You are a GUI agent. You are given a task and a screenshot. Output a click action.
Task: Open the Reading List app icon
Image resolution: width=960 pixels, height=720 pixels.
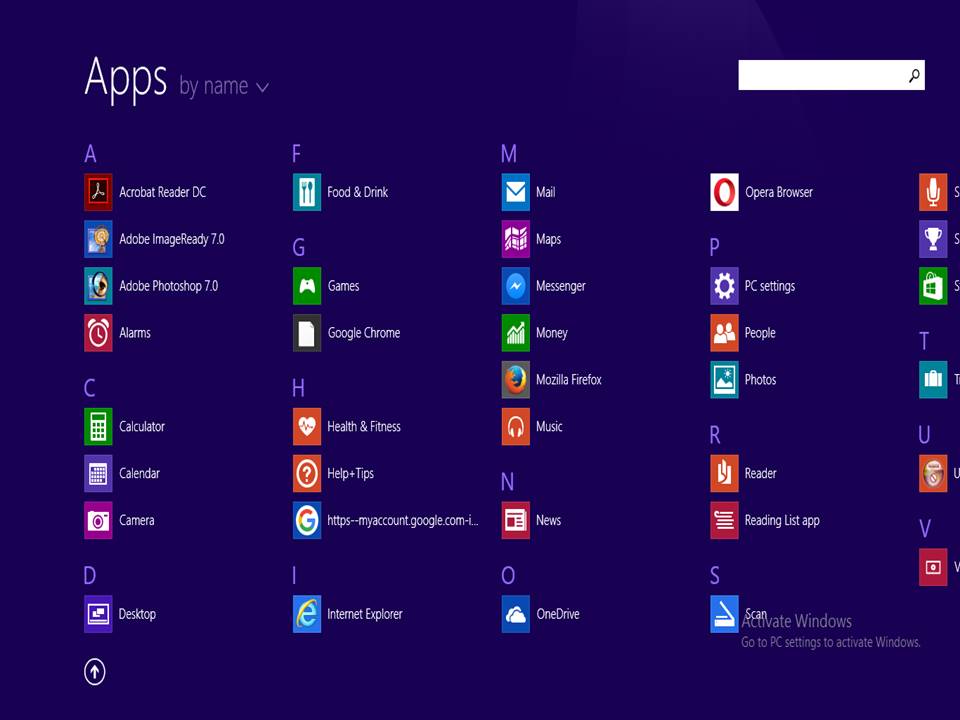click(x=724, y=520)
